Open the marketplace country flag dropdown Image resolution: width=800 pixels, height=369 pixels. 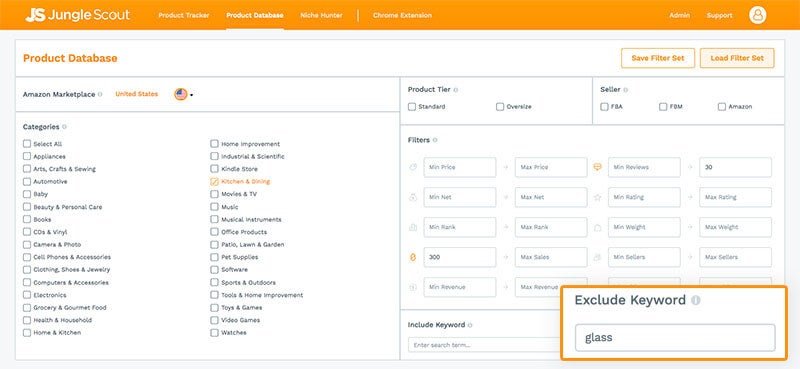click(183, 94)
